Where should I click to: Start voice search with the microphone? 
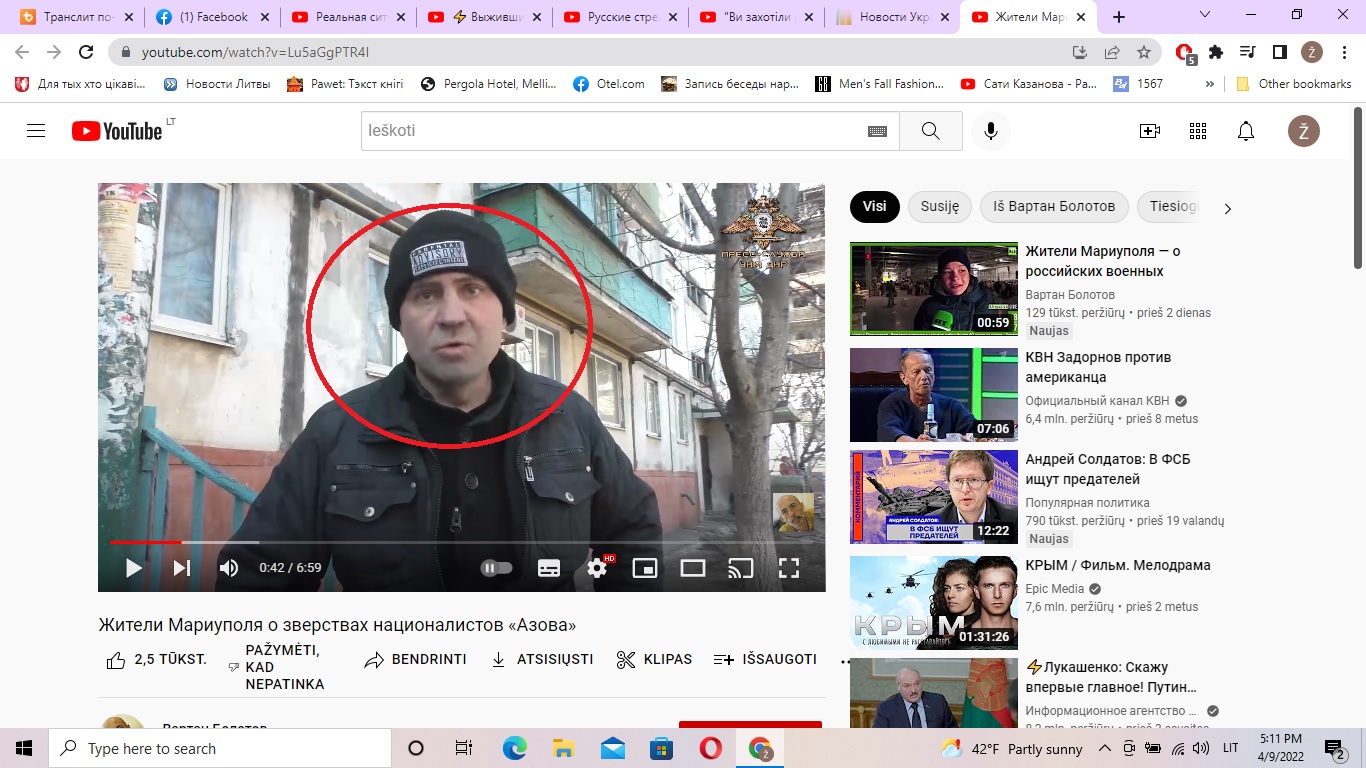(991, 131)
